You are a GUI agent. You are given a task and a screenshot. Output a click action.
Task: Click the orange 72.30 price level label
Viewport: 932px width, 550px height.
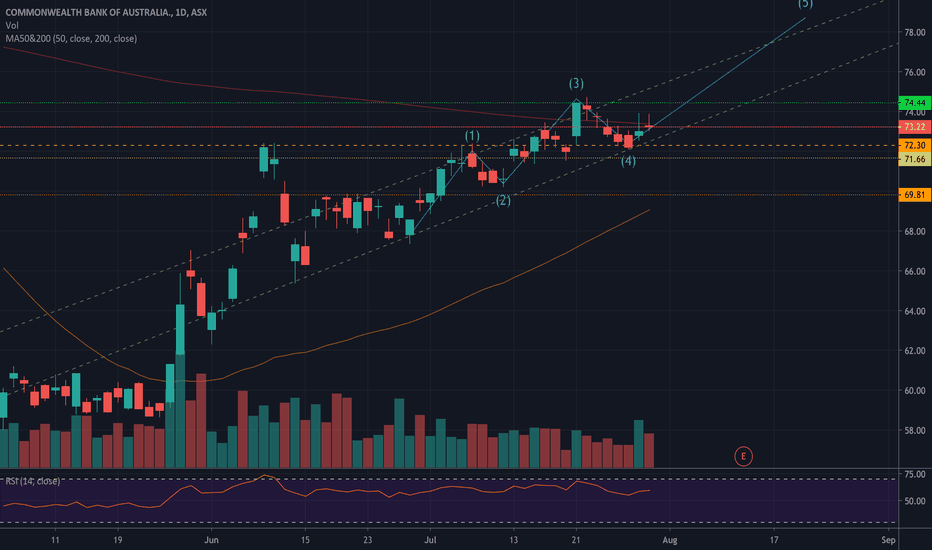[914, 145]
